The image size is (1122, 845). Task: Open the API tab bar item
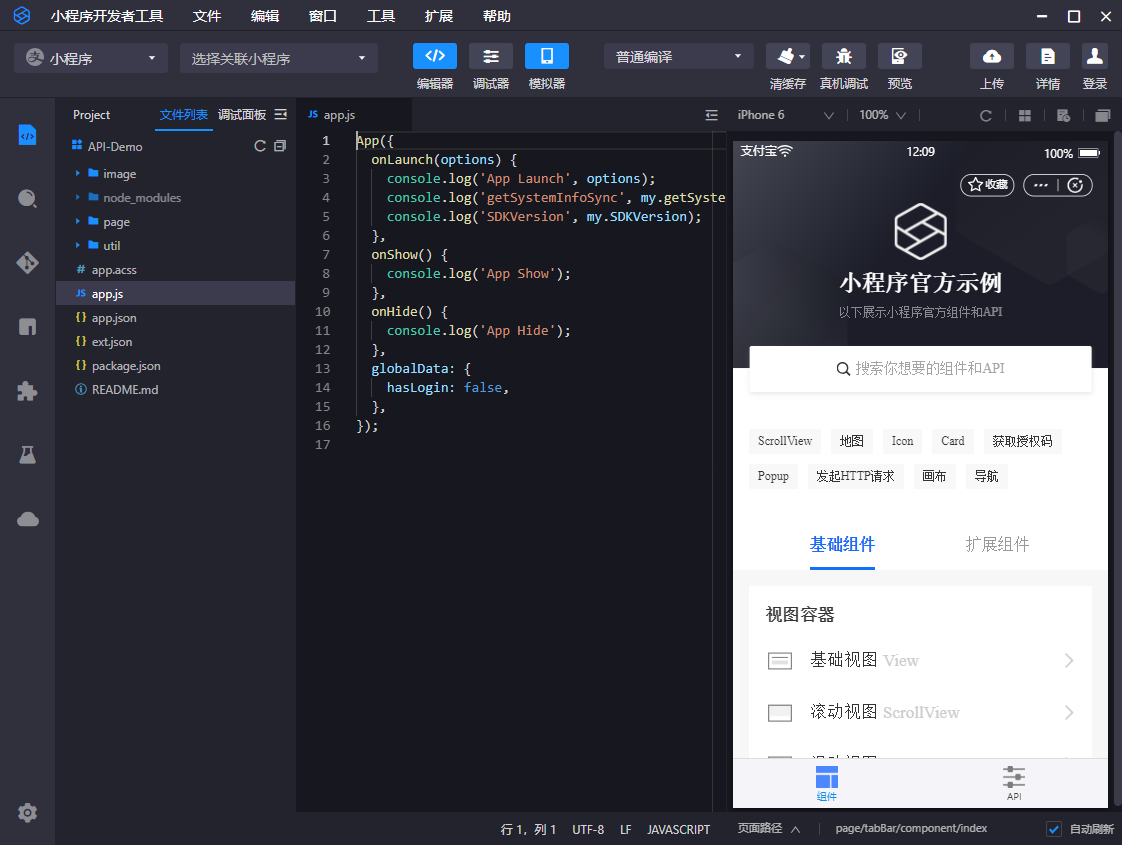tap(1013, 783)
